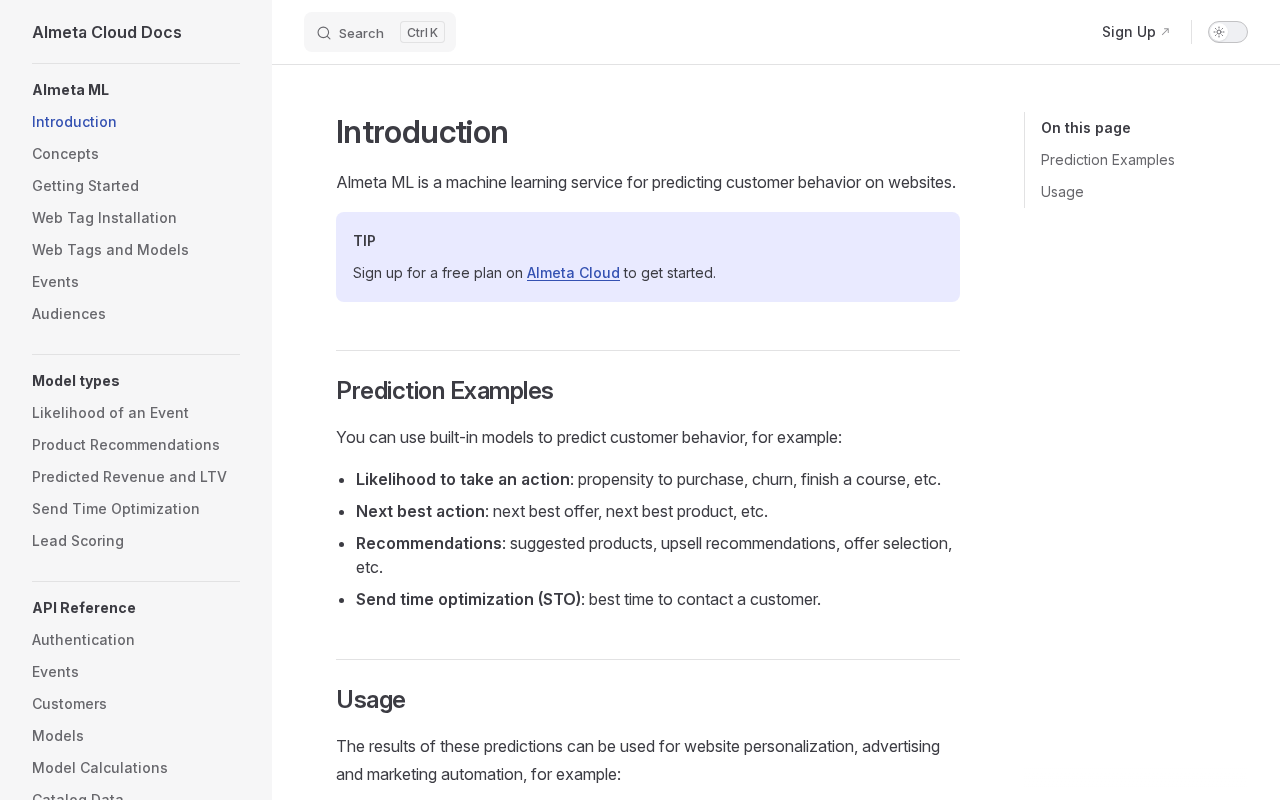Open Web Tags and Models page
This screenshot has height=800, width=1280.
coord(110,250)
